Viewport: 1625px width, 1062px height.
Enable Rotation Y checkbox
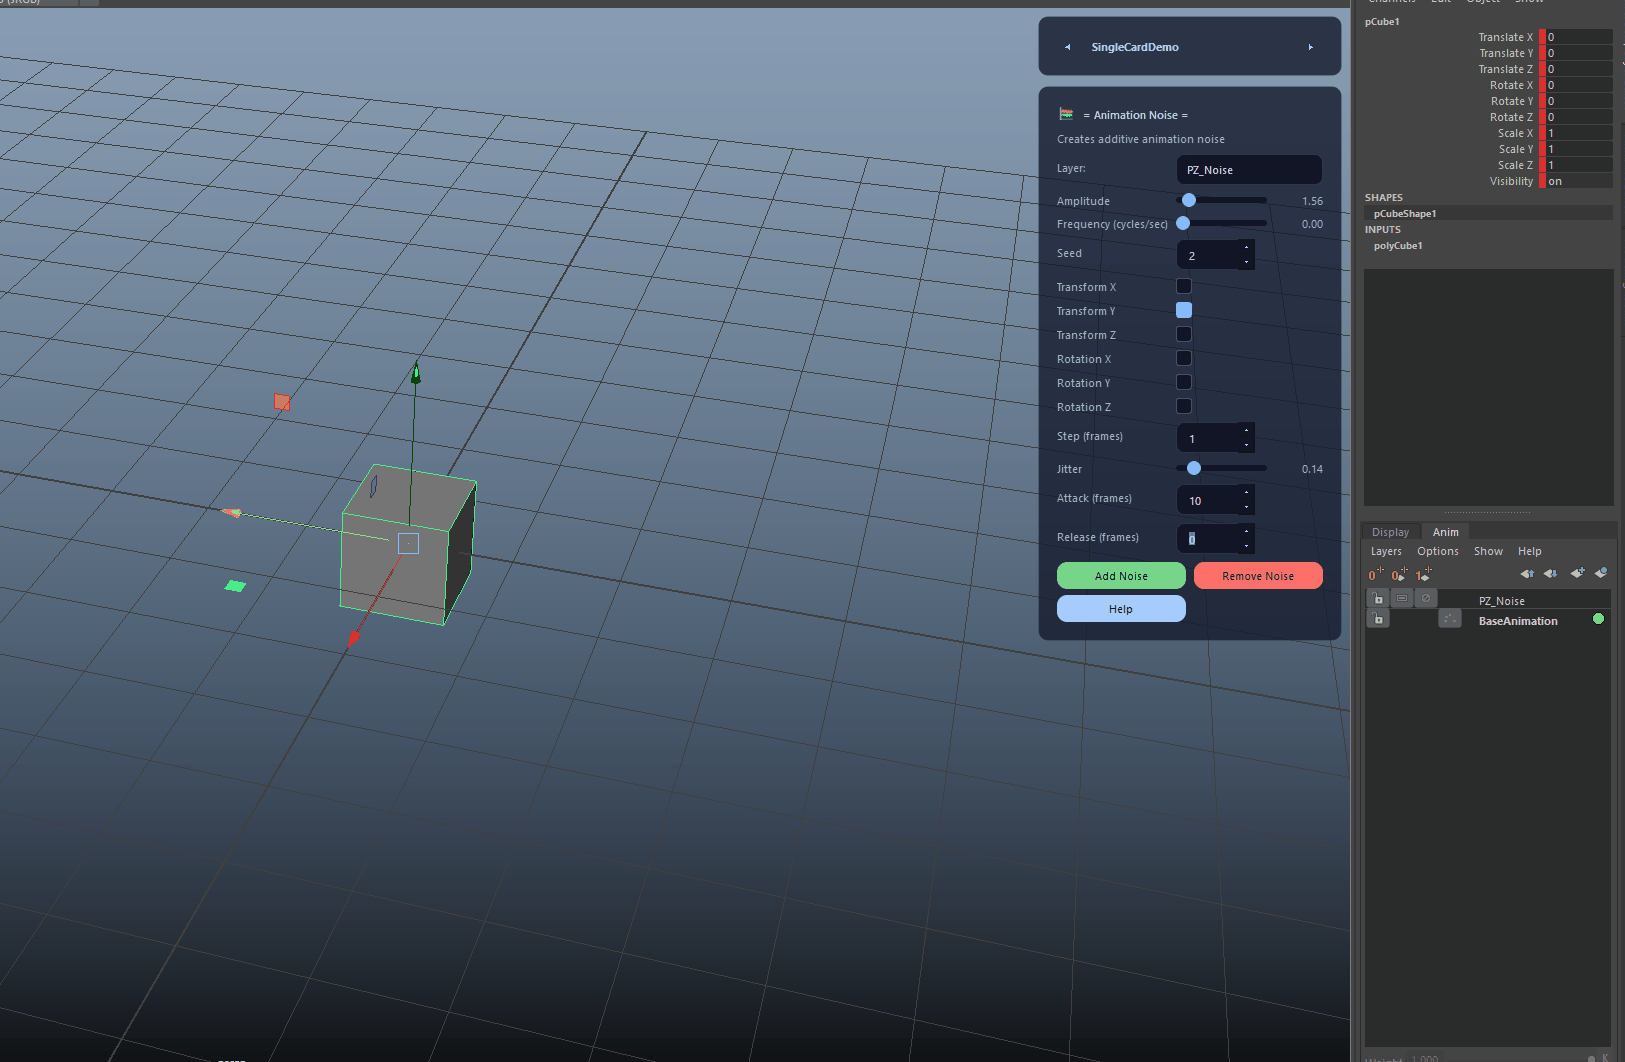point(1184,382)
